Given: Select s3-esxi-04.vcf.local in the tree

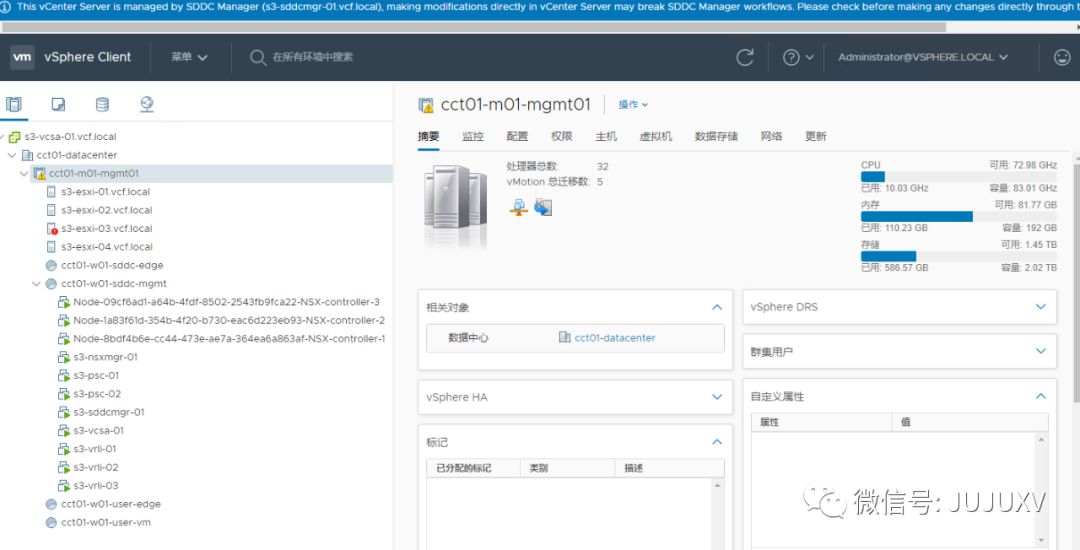Looking at the screenshot, I should 107,246.
